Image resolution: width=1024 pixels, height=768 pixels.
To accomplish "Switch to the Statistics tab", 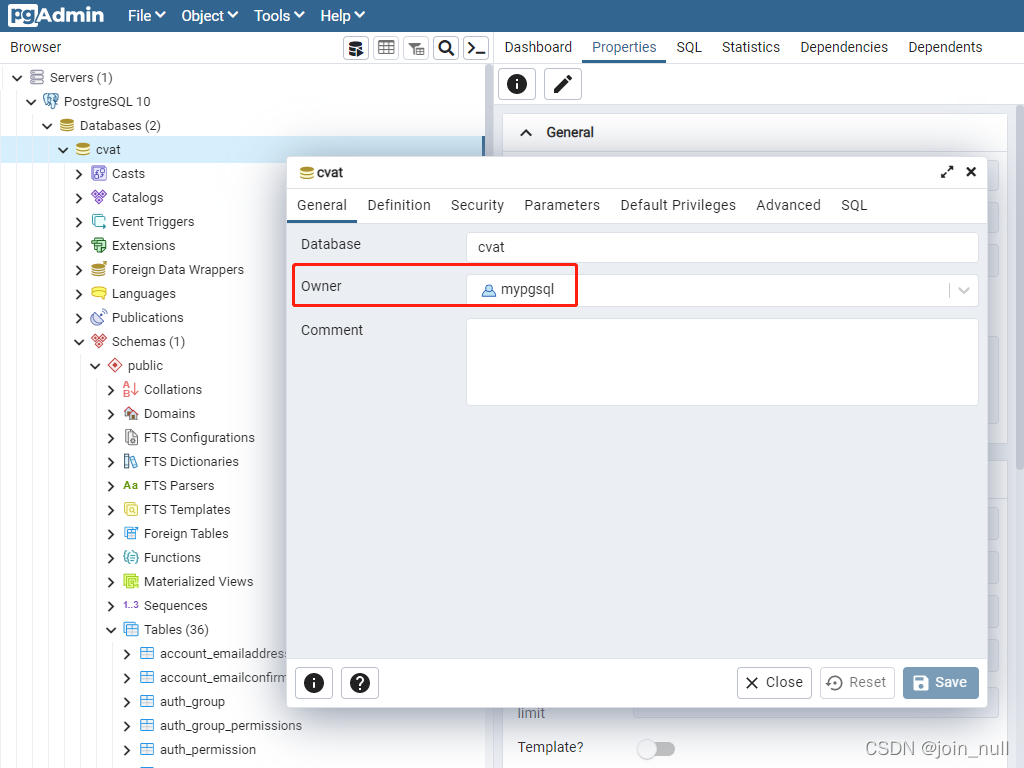I will [x=750, y=47].
